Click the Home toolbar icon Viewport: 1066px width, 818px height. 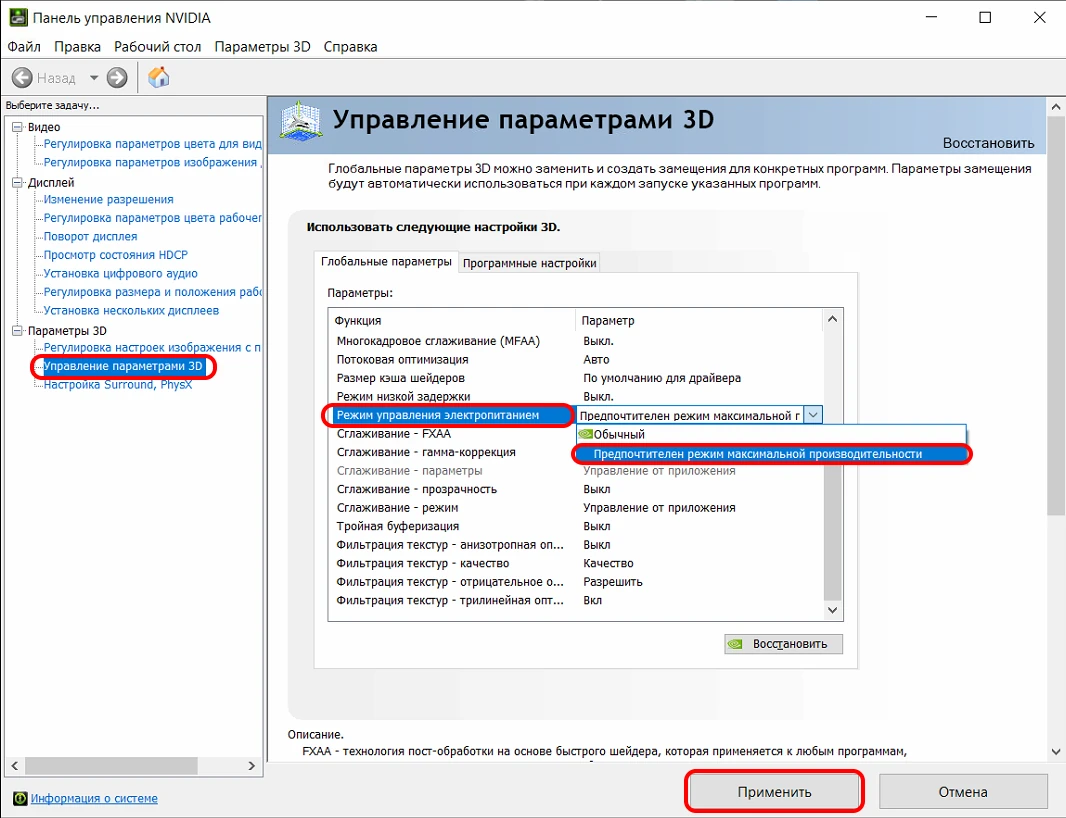158,77
